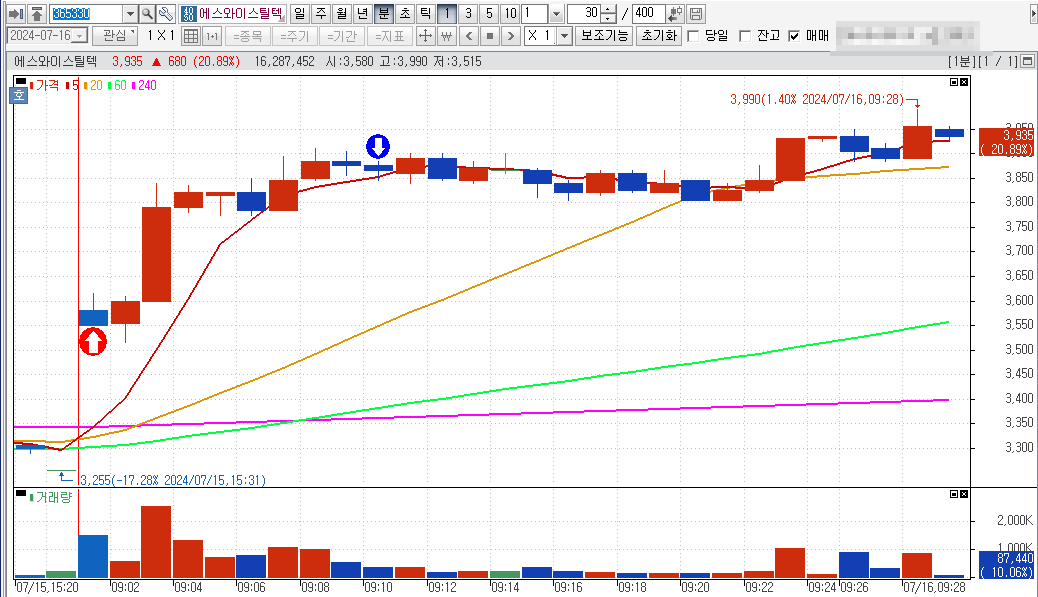Screen dimensions: 1038x597
Task: Click the 호 quote button on chart
Action: pyautogui.click(x=19, y=95)
